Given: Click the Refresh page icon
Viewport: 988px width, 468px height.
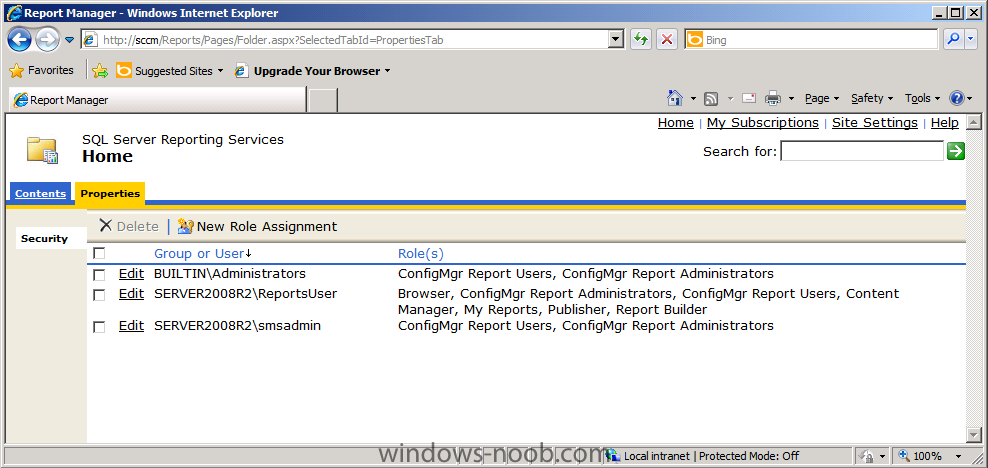Looking at the screenshot, I should [x=641, y=40].
